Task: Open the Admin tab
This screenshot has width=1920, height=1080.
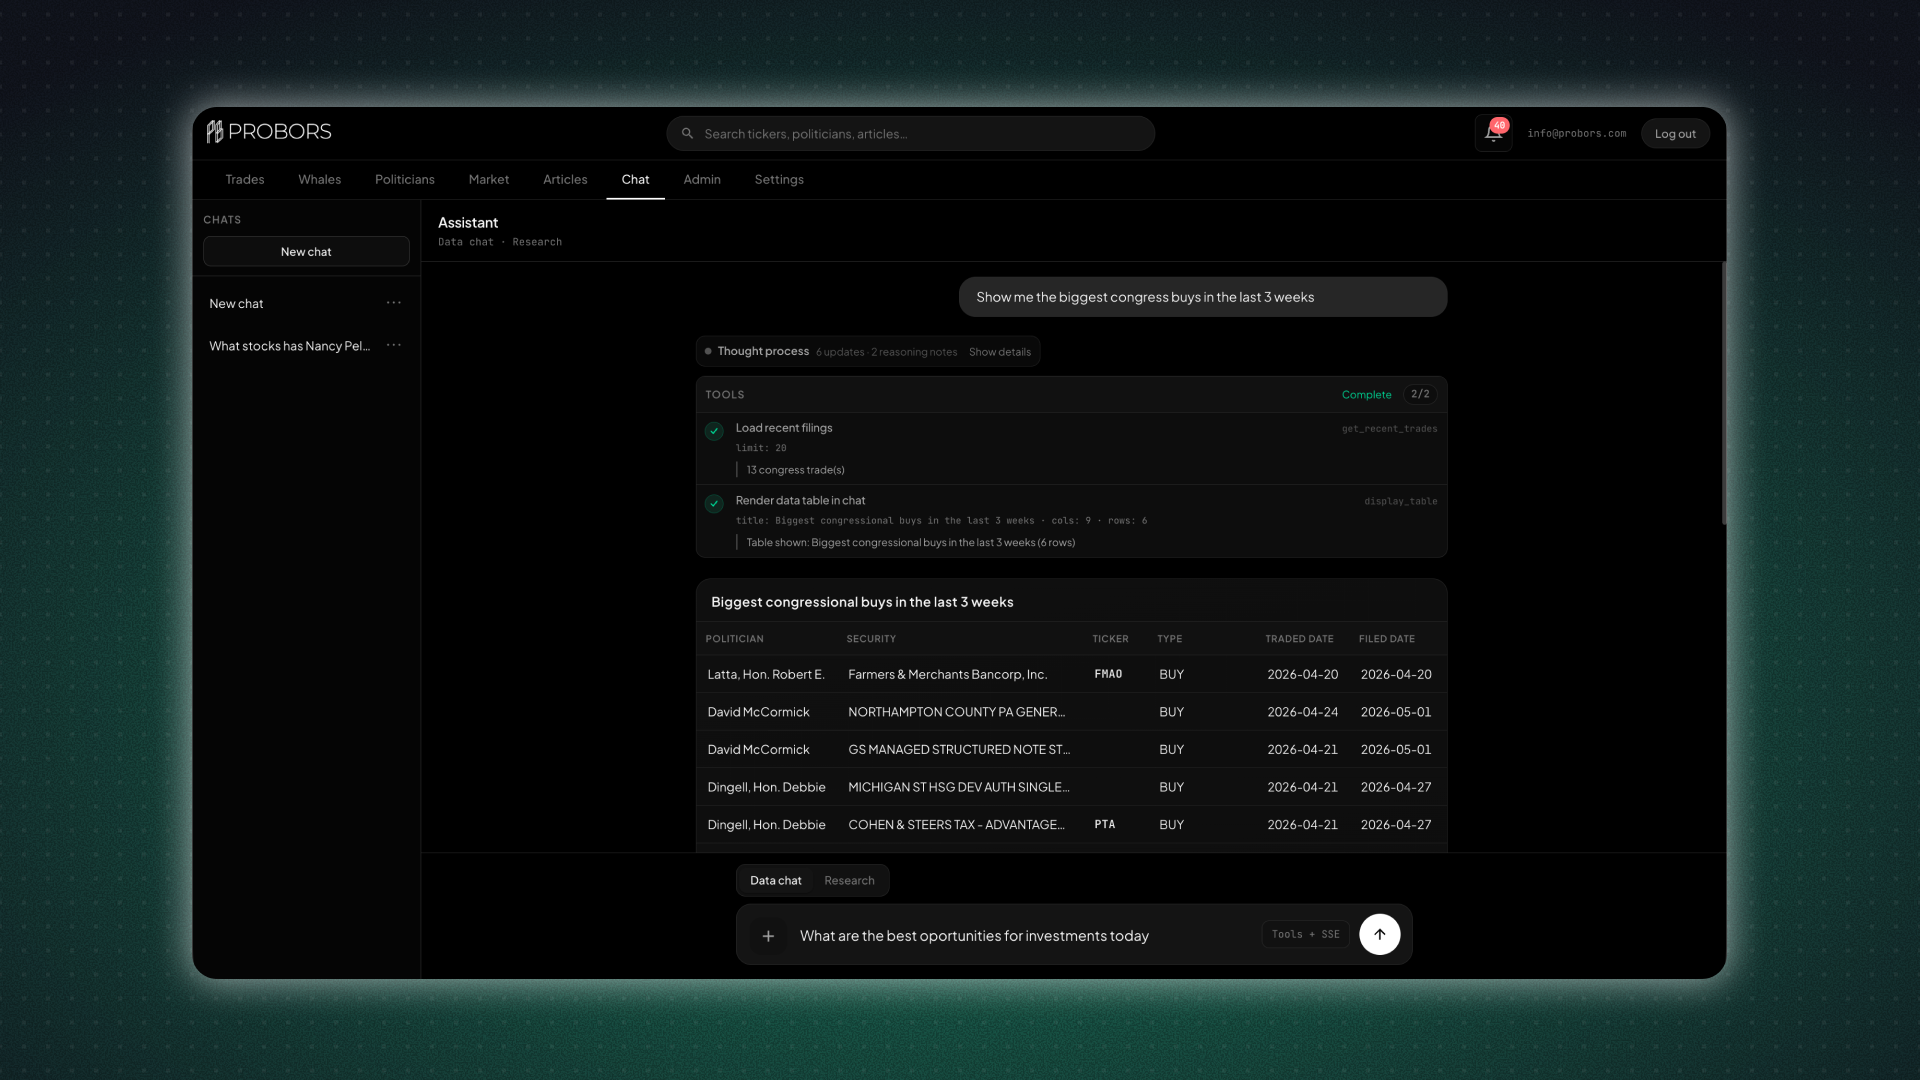Action: point(702,180)
